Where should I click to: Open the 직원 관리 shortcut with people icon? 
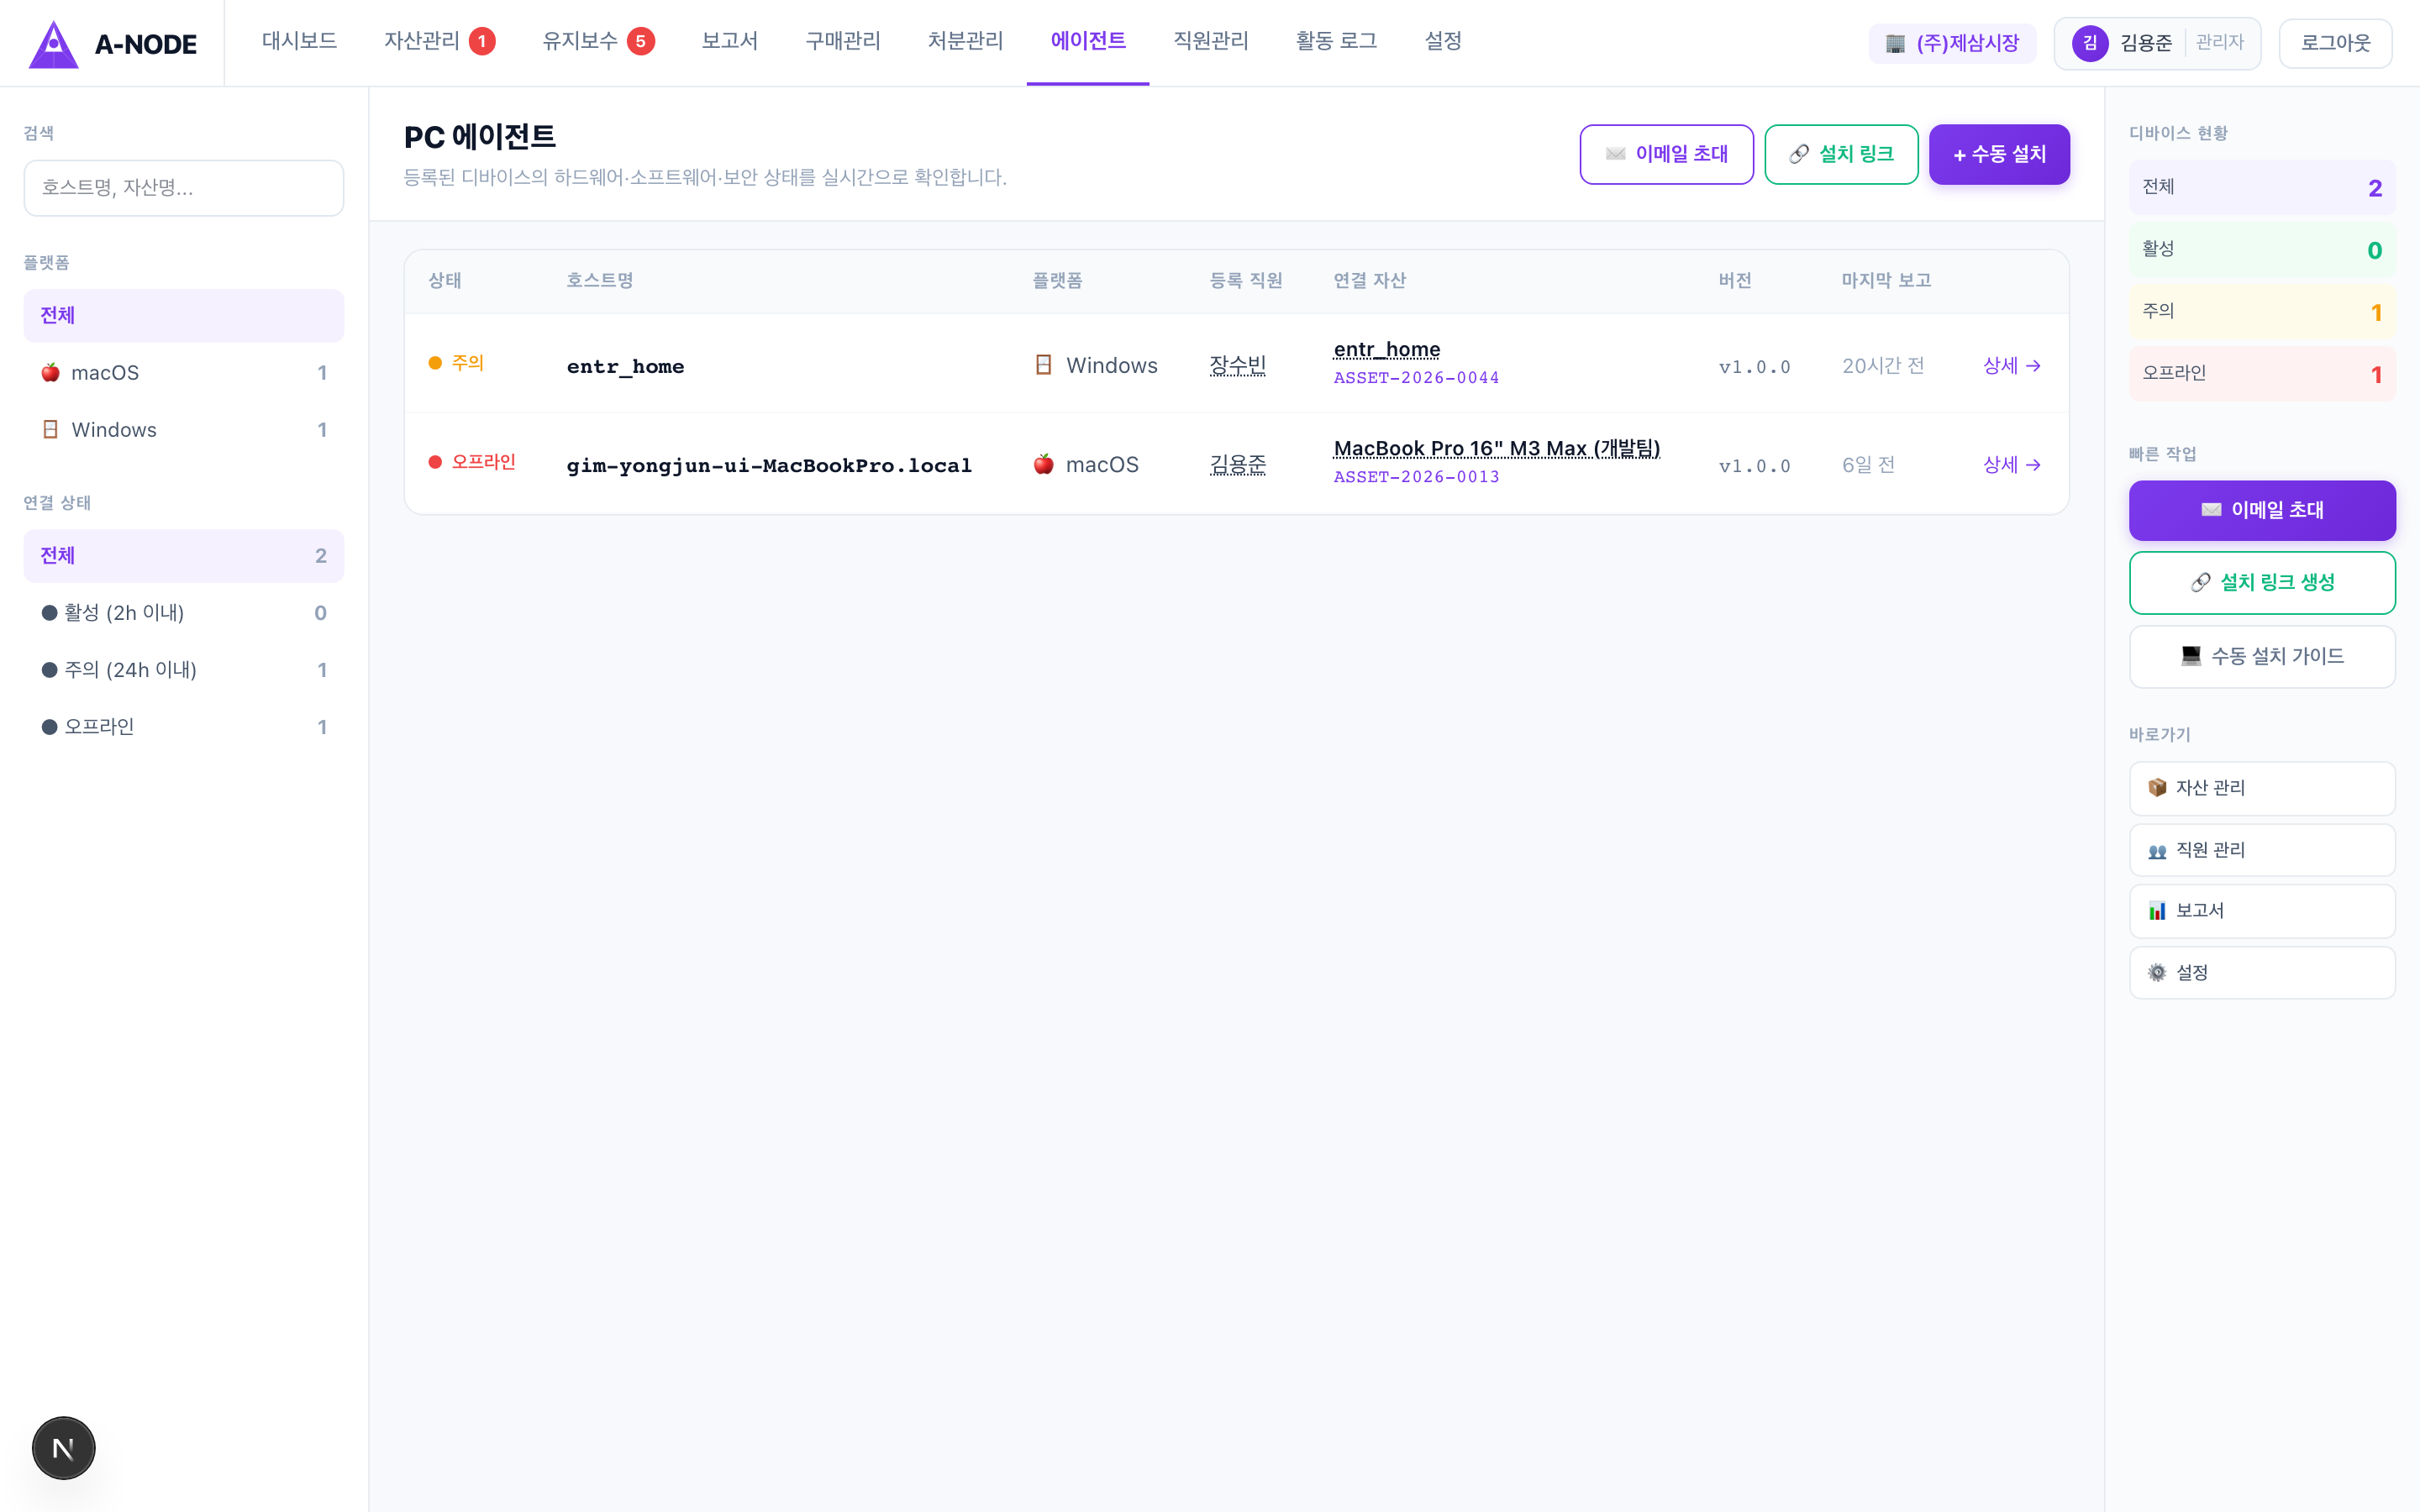2261,850
